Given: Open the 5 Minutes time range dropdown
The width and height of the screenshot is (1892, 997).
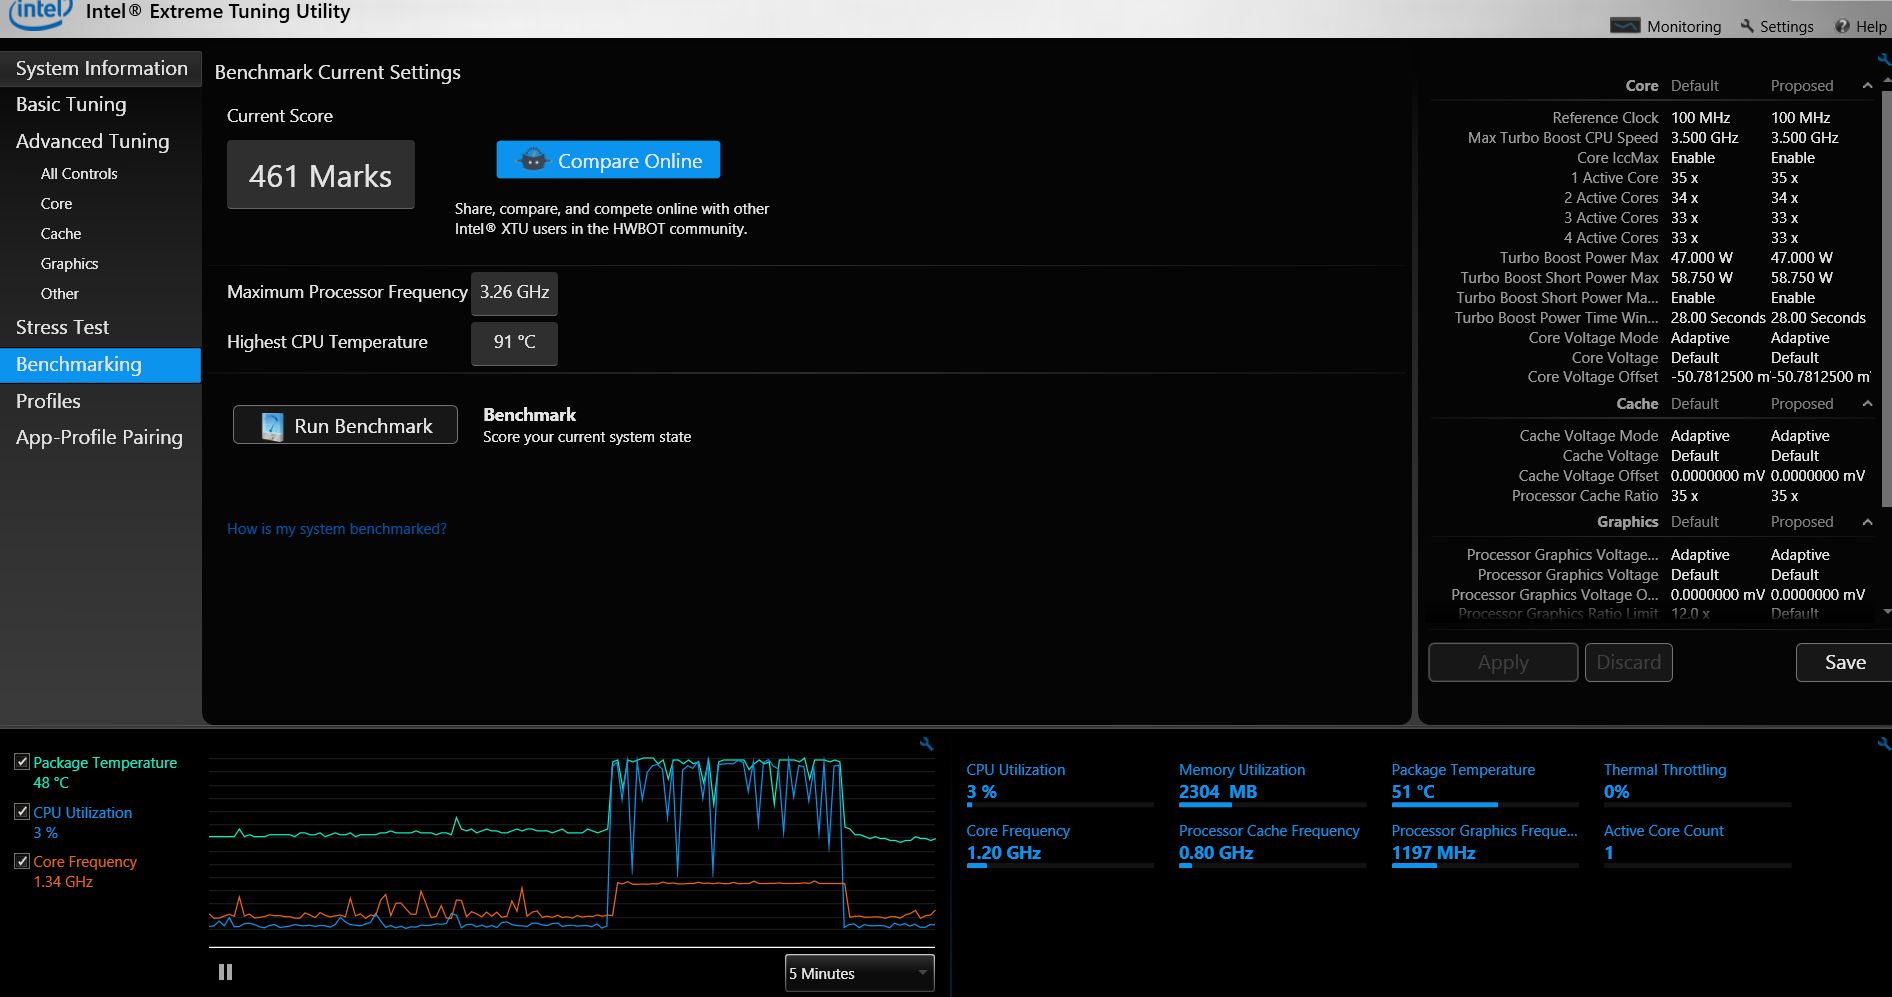Looking at the screenshot, I should click(860, 973).
